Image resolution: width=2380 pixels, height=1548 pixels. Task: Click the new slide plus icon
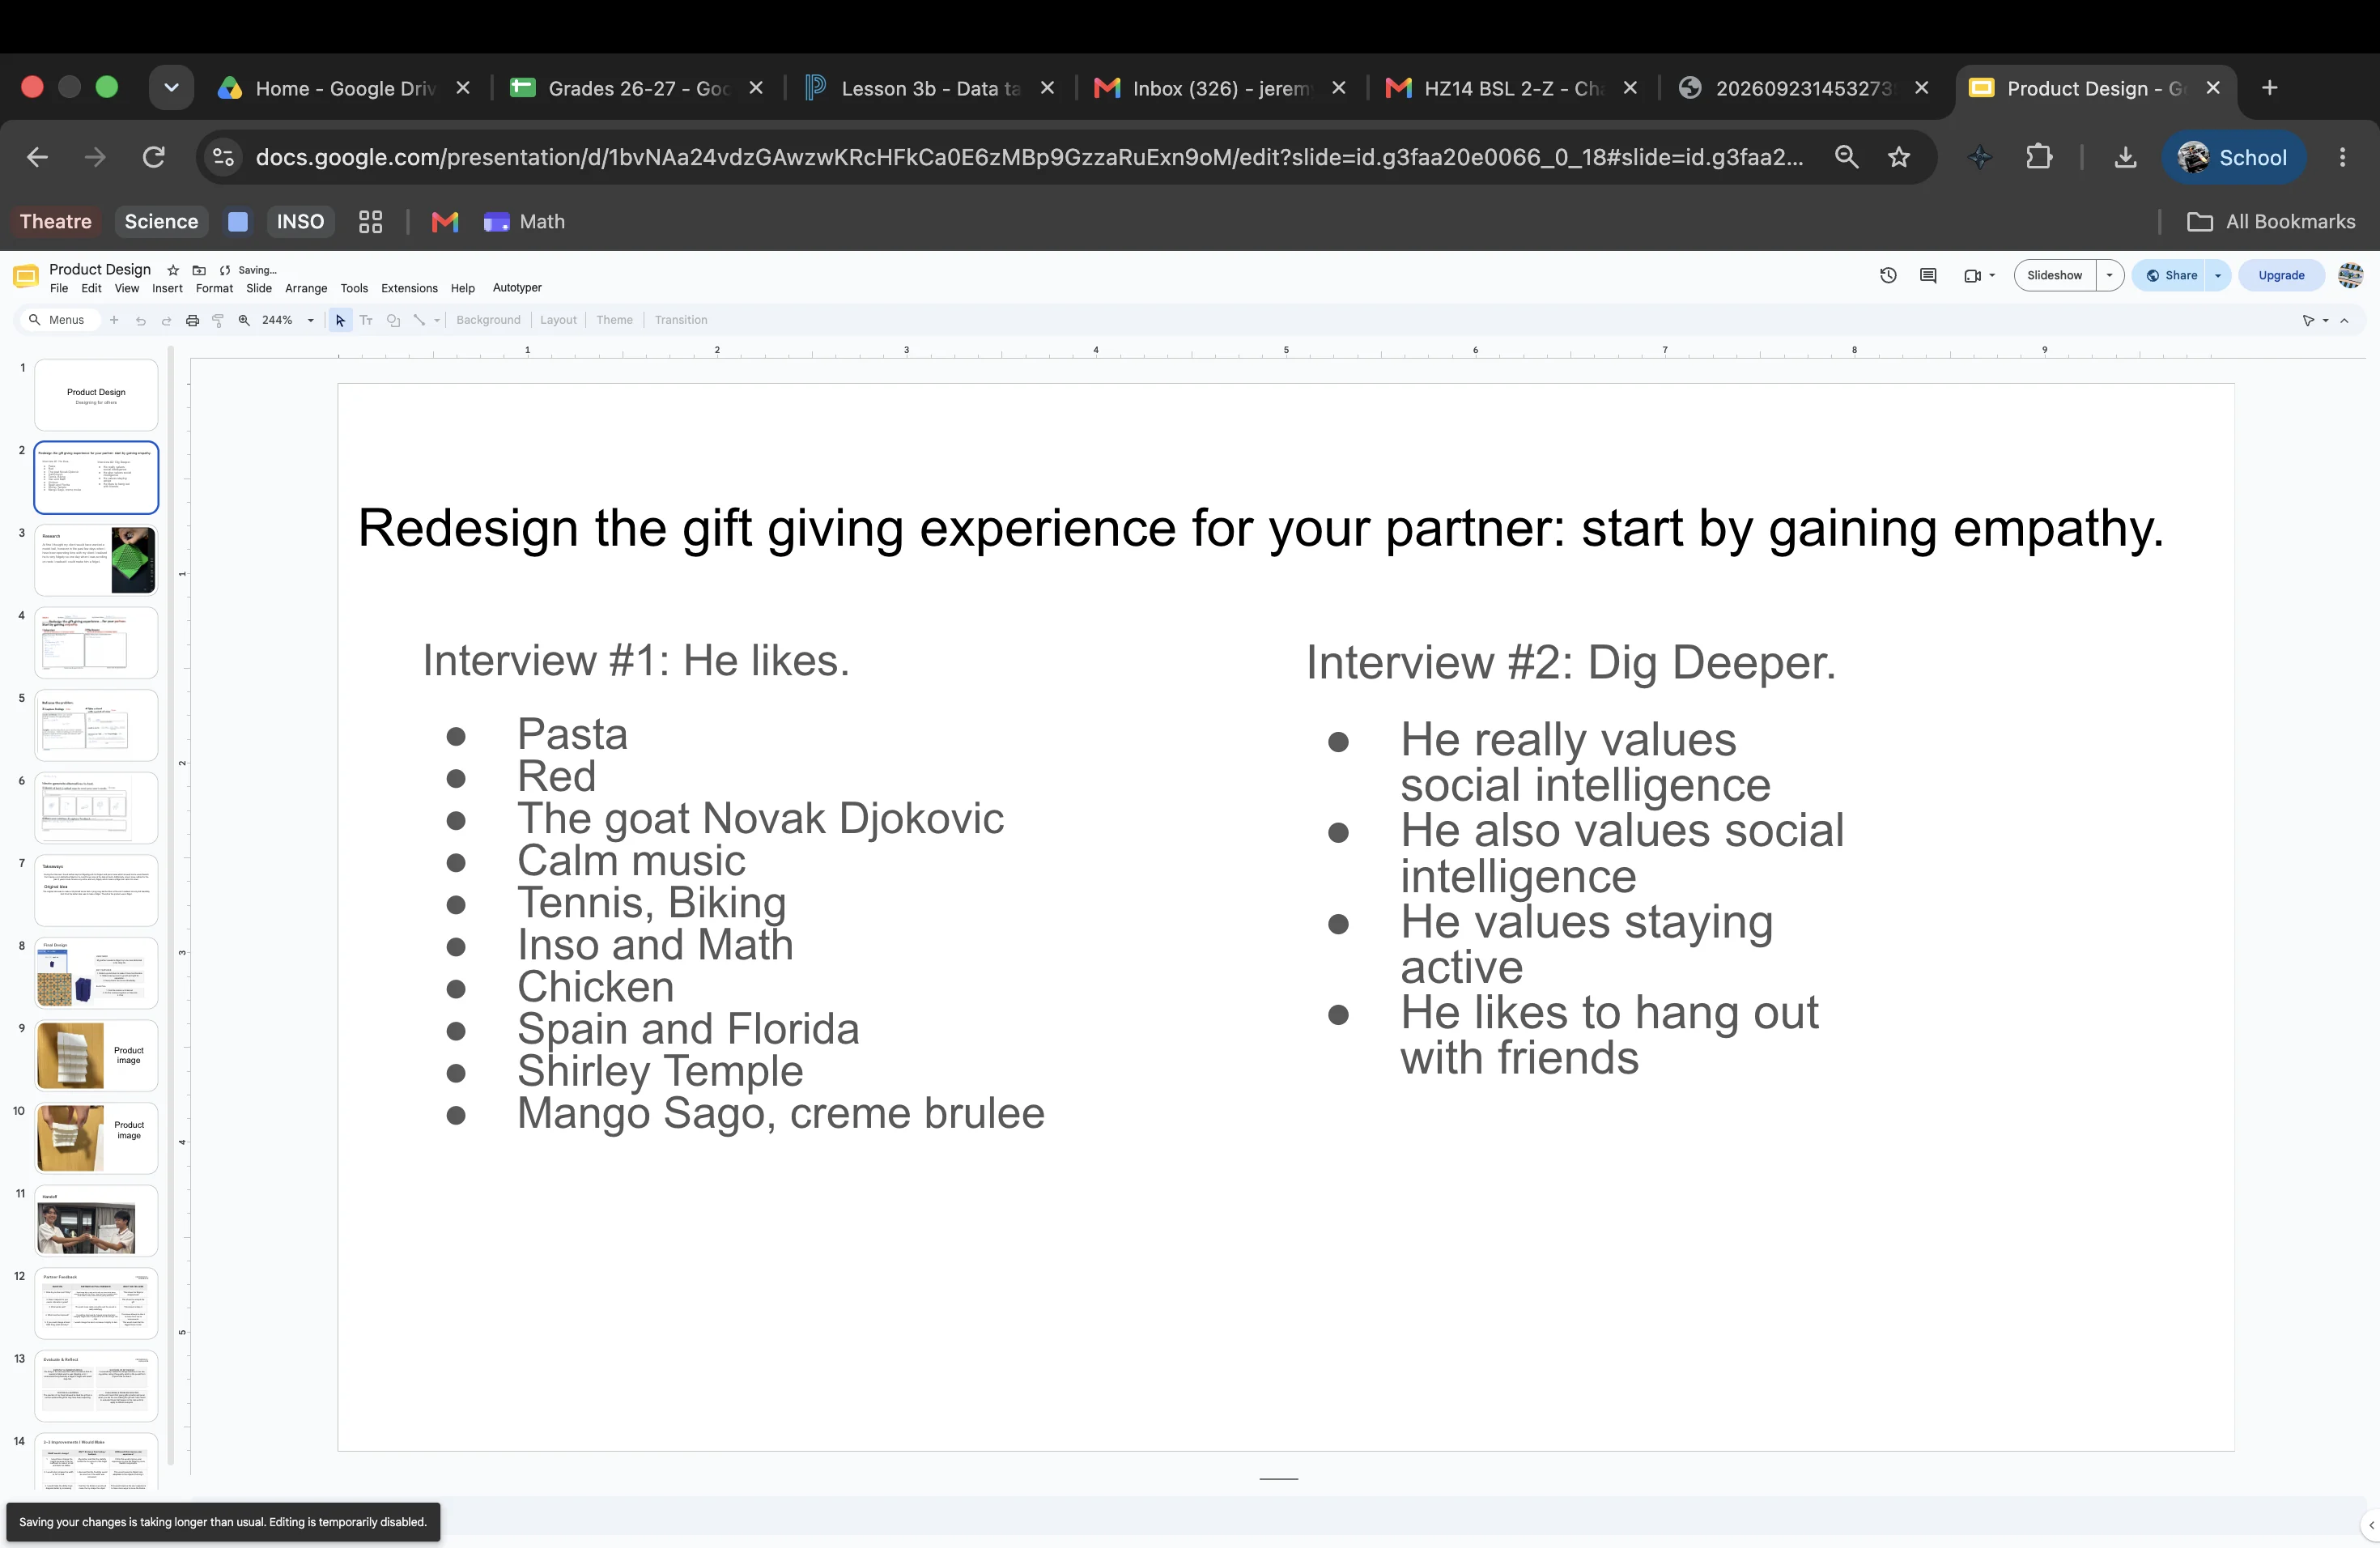click(114, 320)
